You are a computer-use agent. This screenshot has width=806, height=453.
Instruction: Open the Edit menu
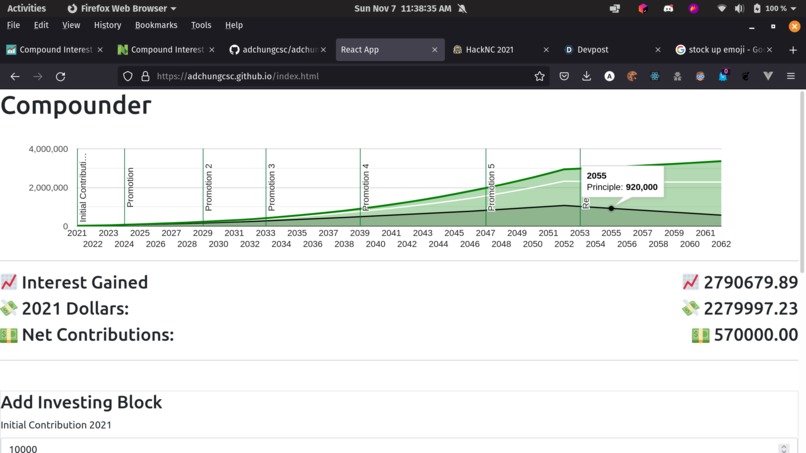click(41, 25)
